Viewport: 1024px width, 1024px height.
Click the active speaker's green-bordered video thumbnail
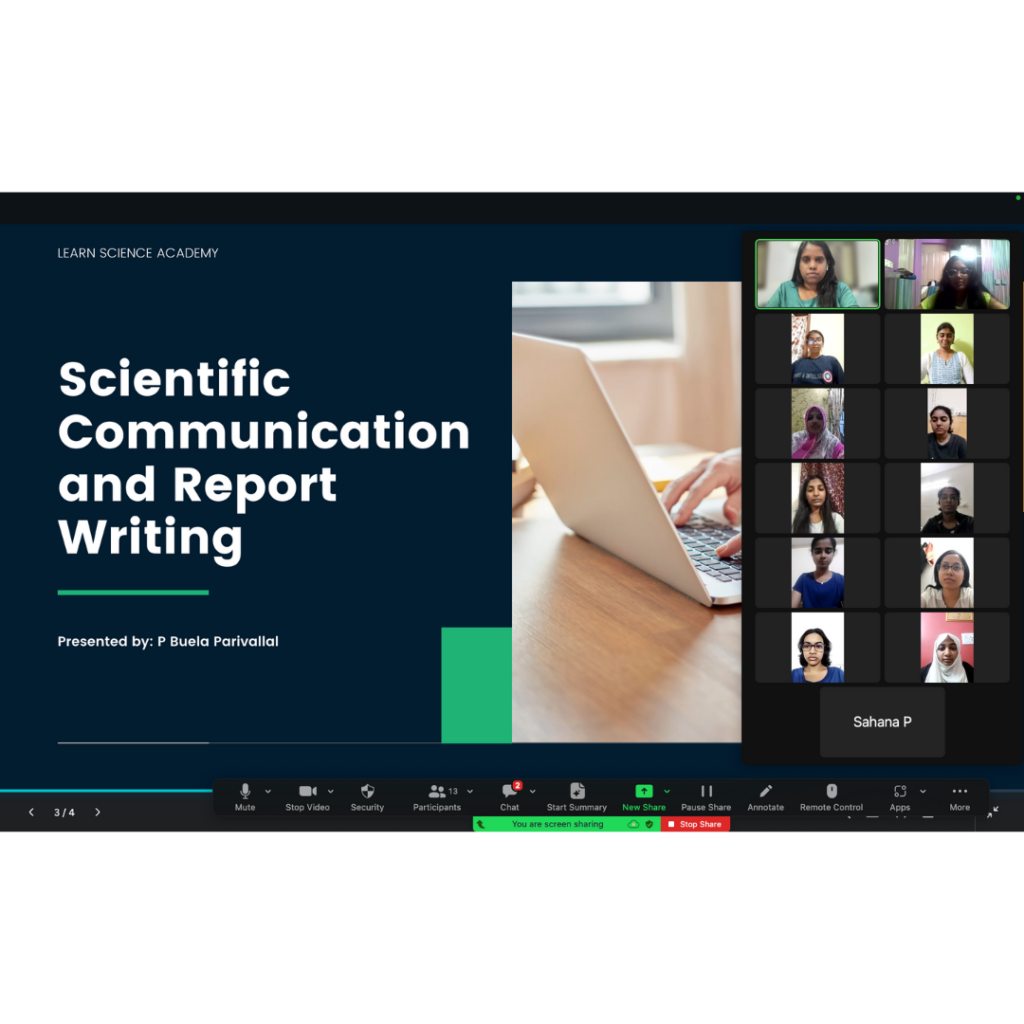818,274
